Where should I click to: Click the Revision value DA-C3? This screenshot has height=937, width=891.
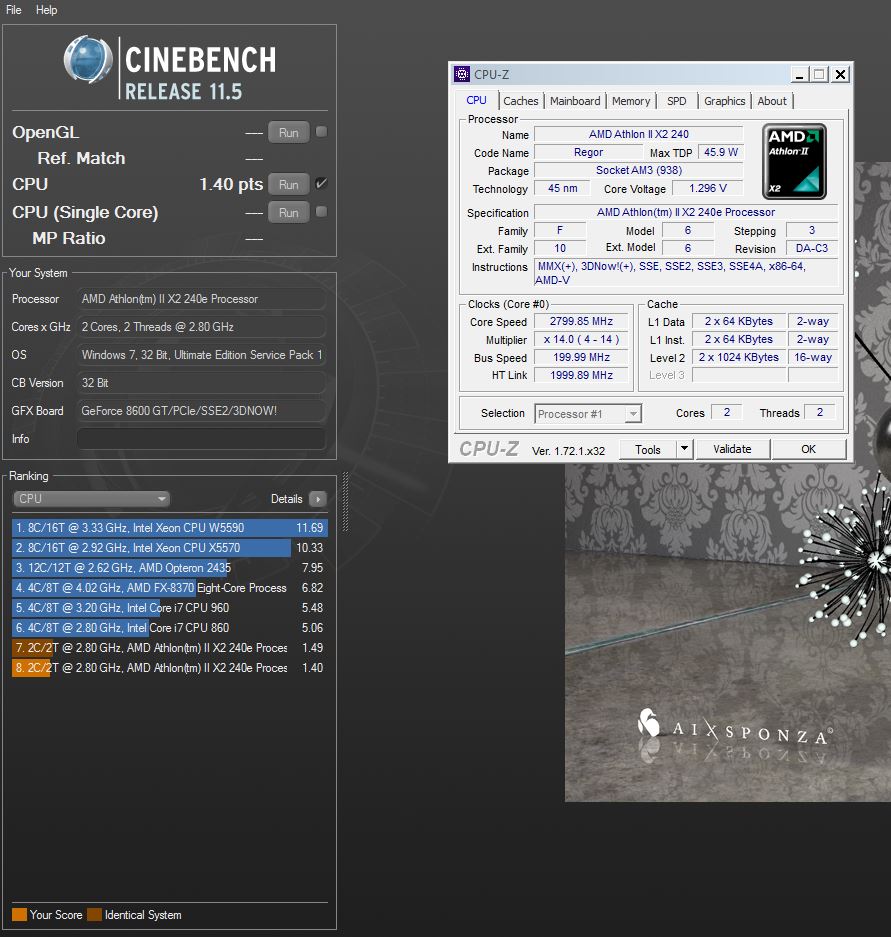coord(812,248)
